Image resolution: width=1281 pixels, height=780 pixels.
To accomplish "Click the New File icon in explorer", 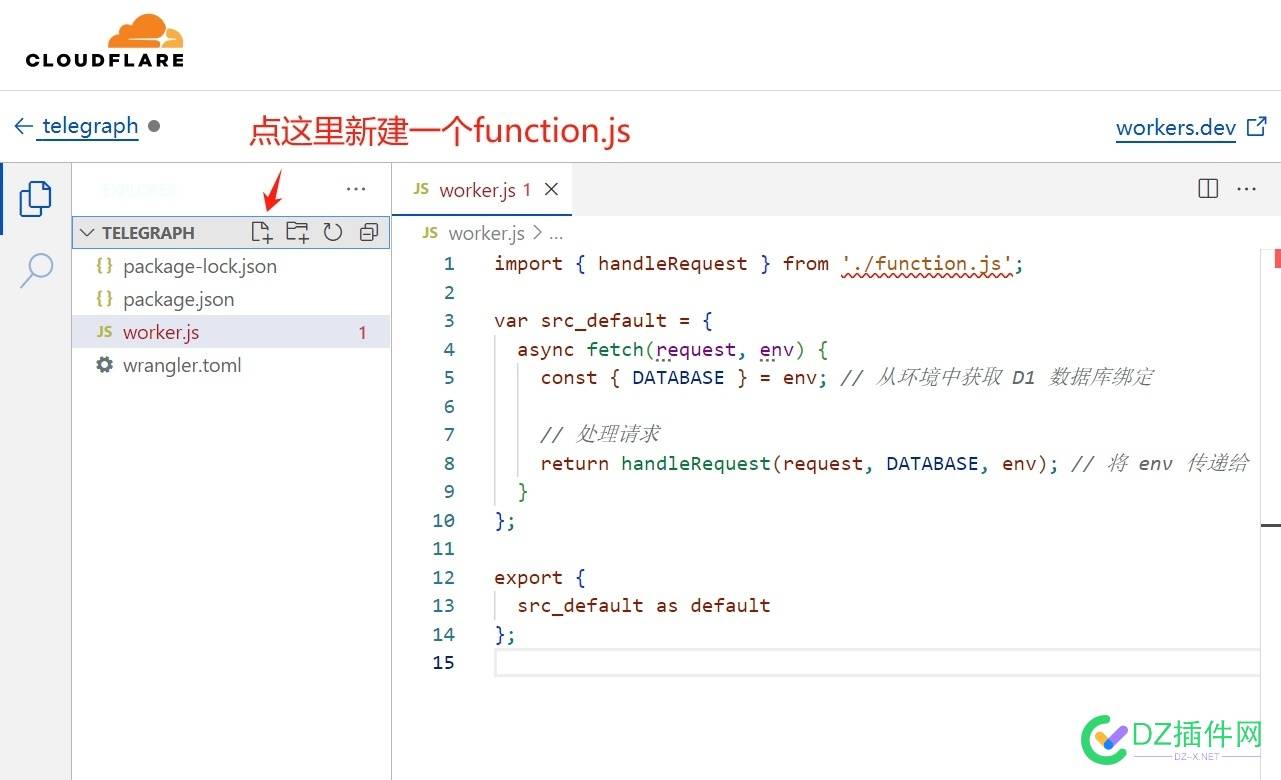I will (261, 232).
